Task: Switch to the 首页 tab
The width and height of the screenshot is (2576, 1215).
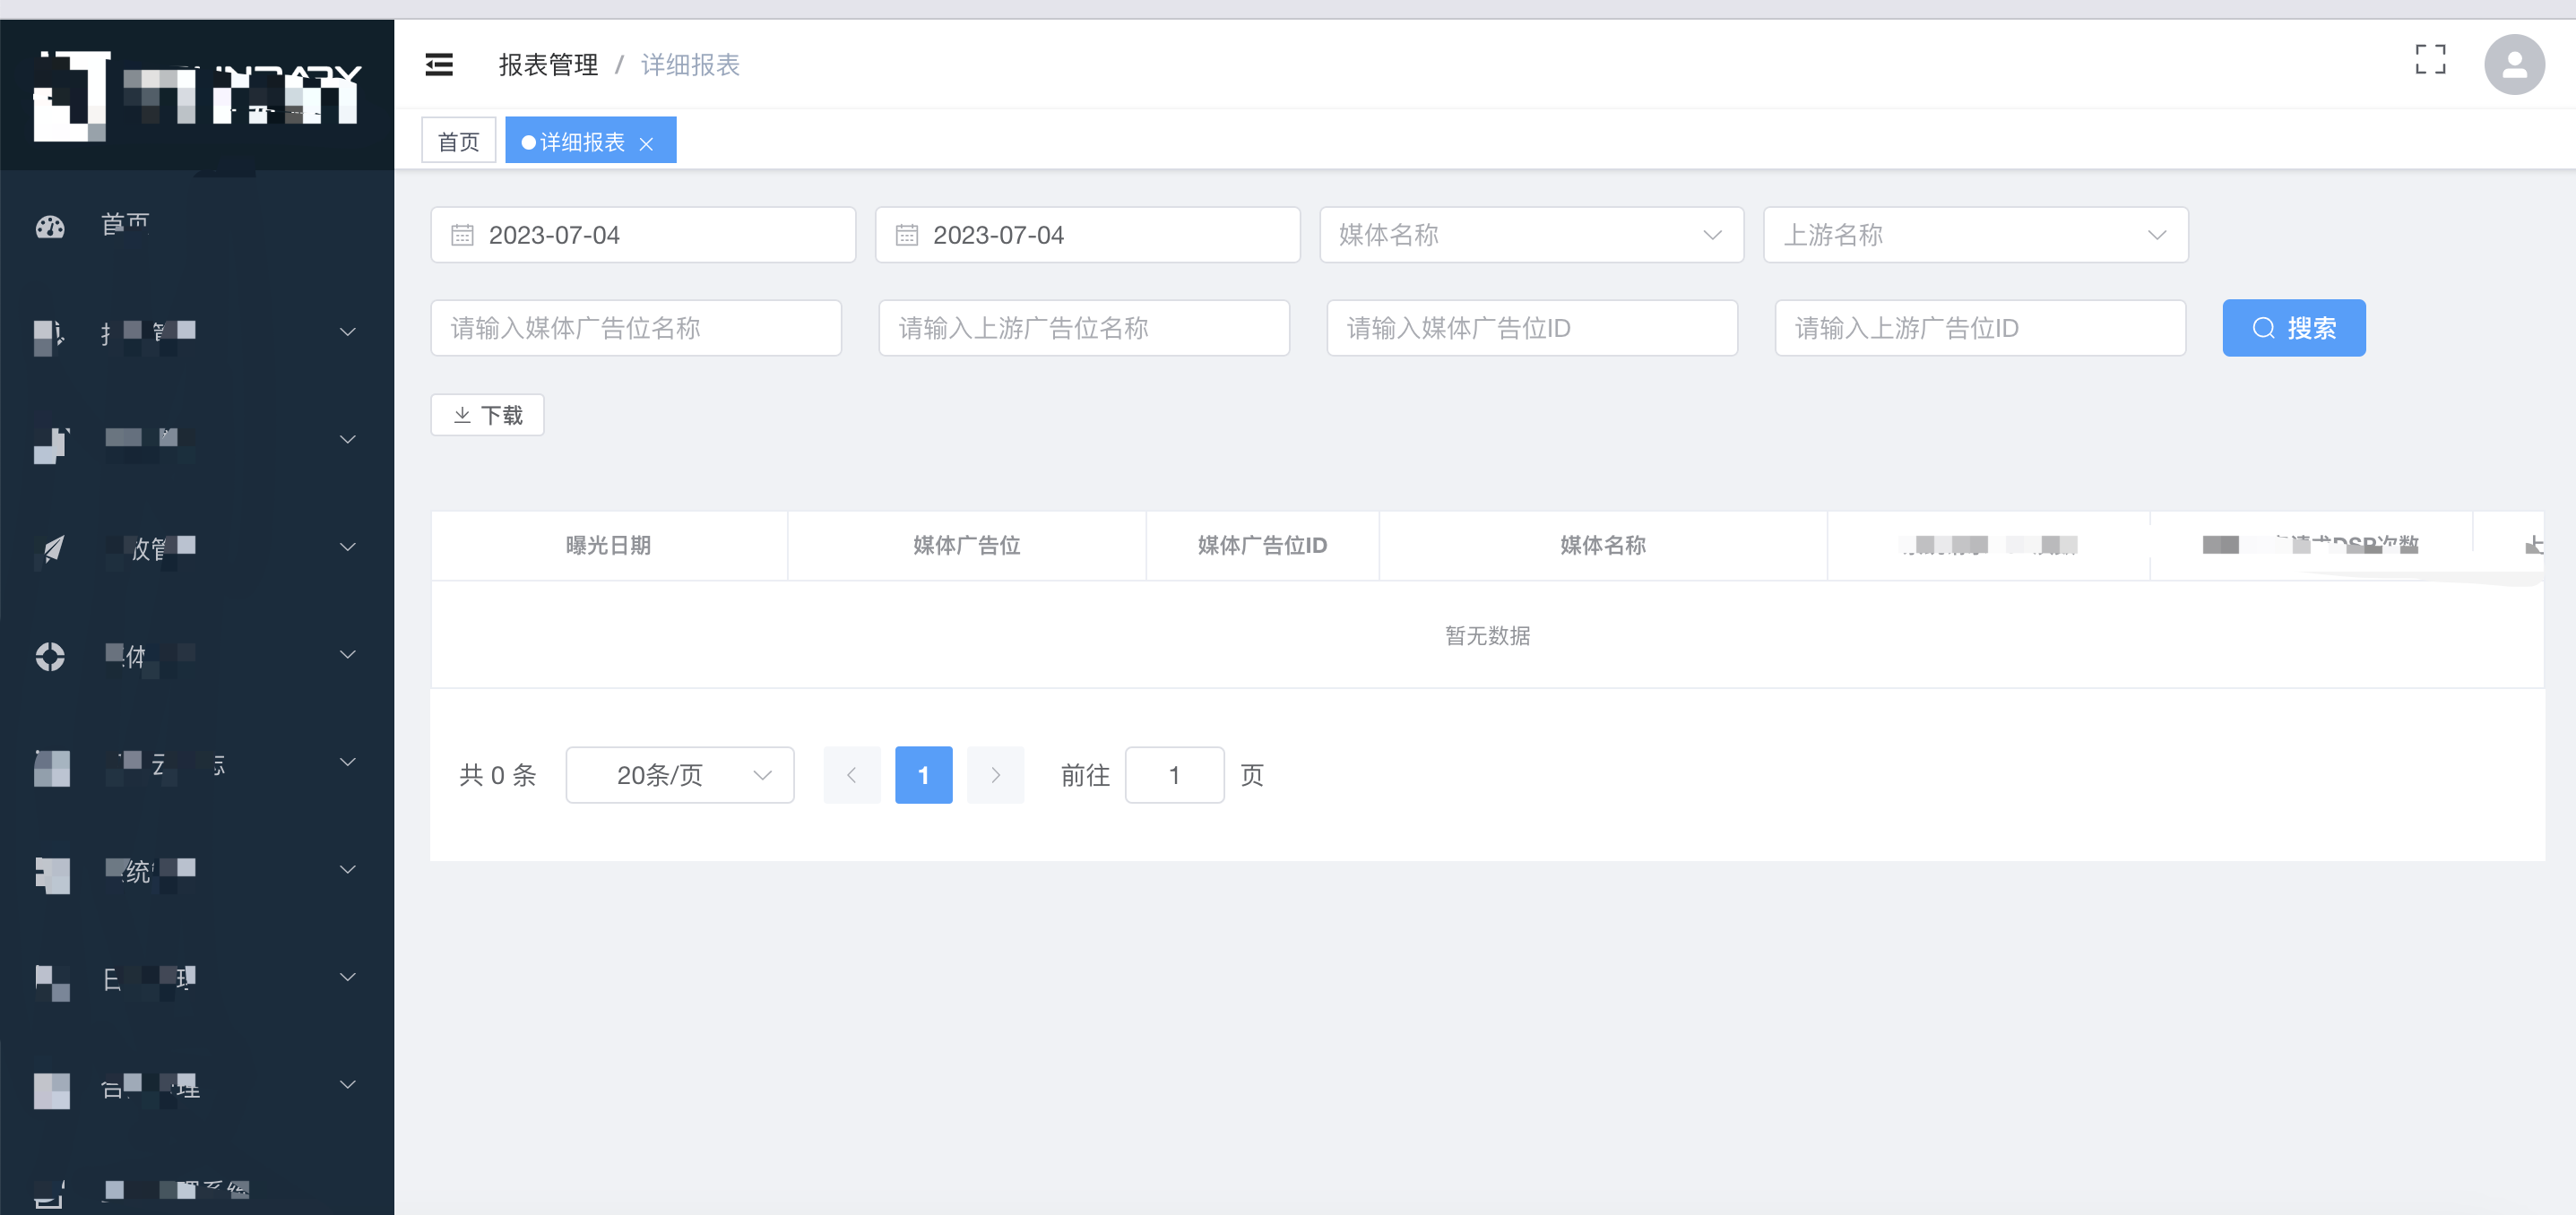Action: (x=459, y=141)
